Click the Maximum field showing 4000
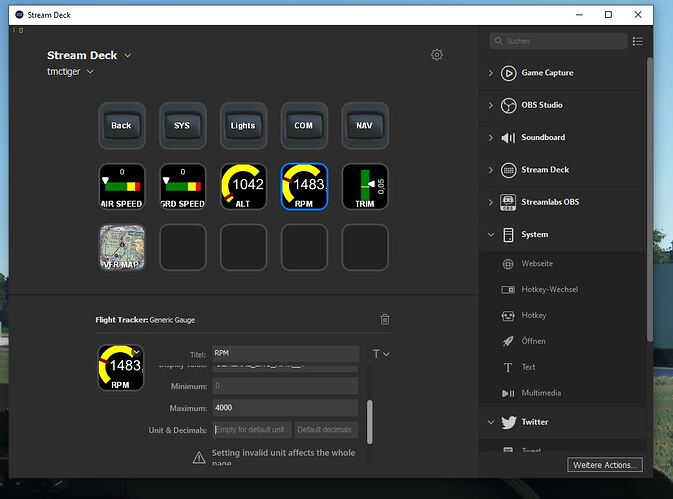 285,408
